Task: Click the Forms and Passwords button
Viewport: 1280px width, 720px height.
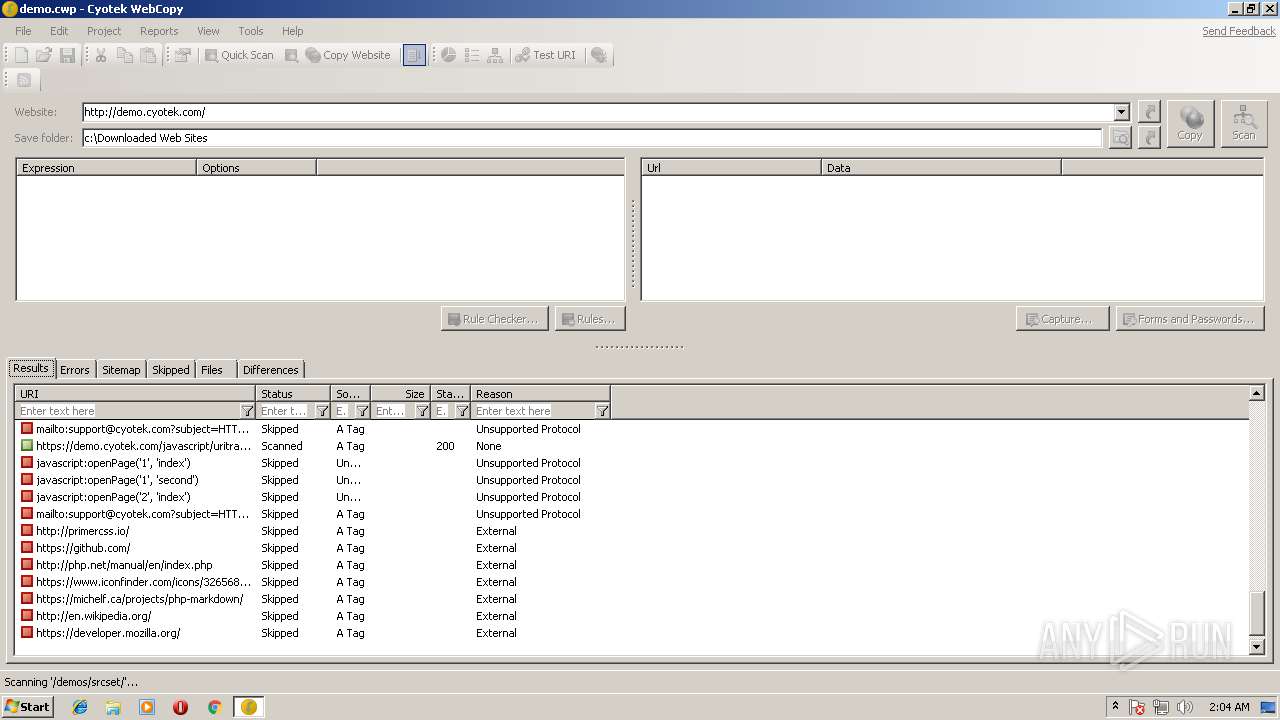Action: [x=1190, y=319]
